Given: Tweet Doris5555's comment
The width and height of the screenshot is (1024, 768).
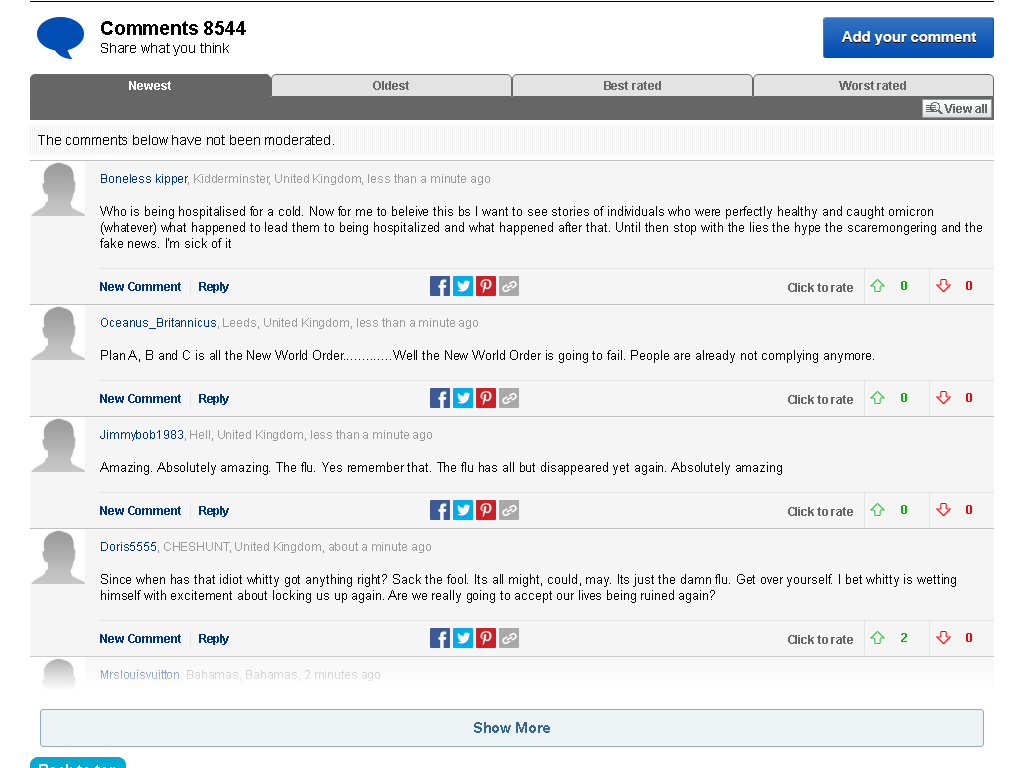Looking at the screenshot, I should coord(462,638).
